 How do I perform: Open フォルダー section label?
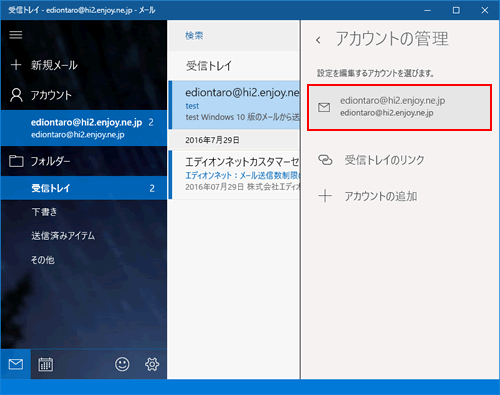pyautogui.click(x=51, y=161)
